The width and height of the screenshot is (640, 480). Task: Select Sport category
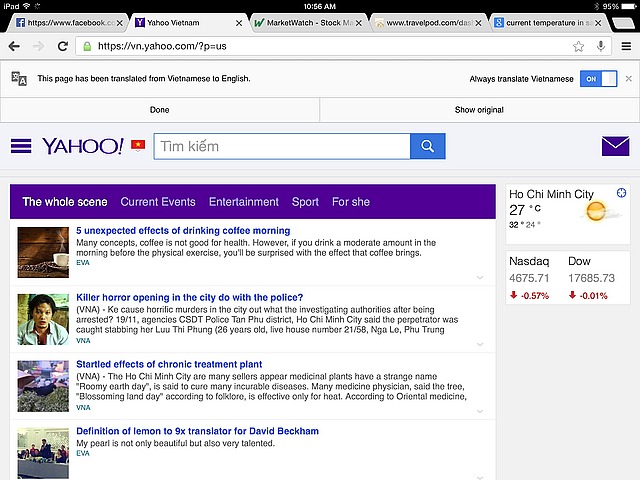tap(305, 202)
